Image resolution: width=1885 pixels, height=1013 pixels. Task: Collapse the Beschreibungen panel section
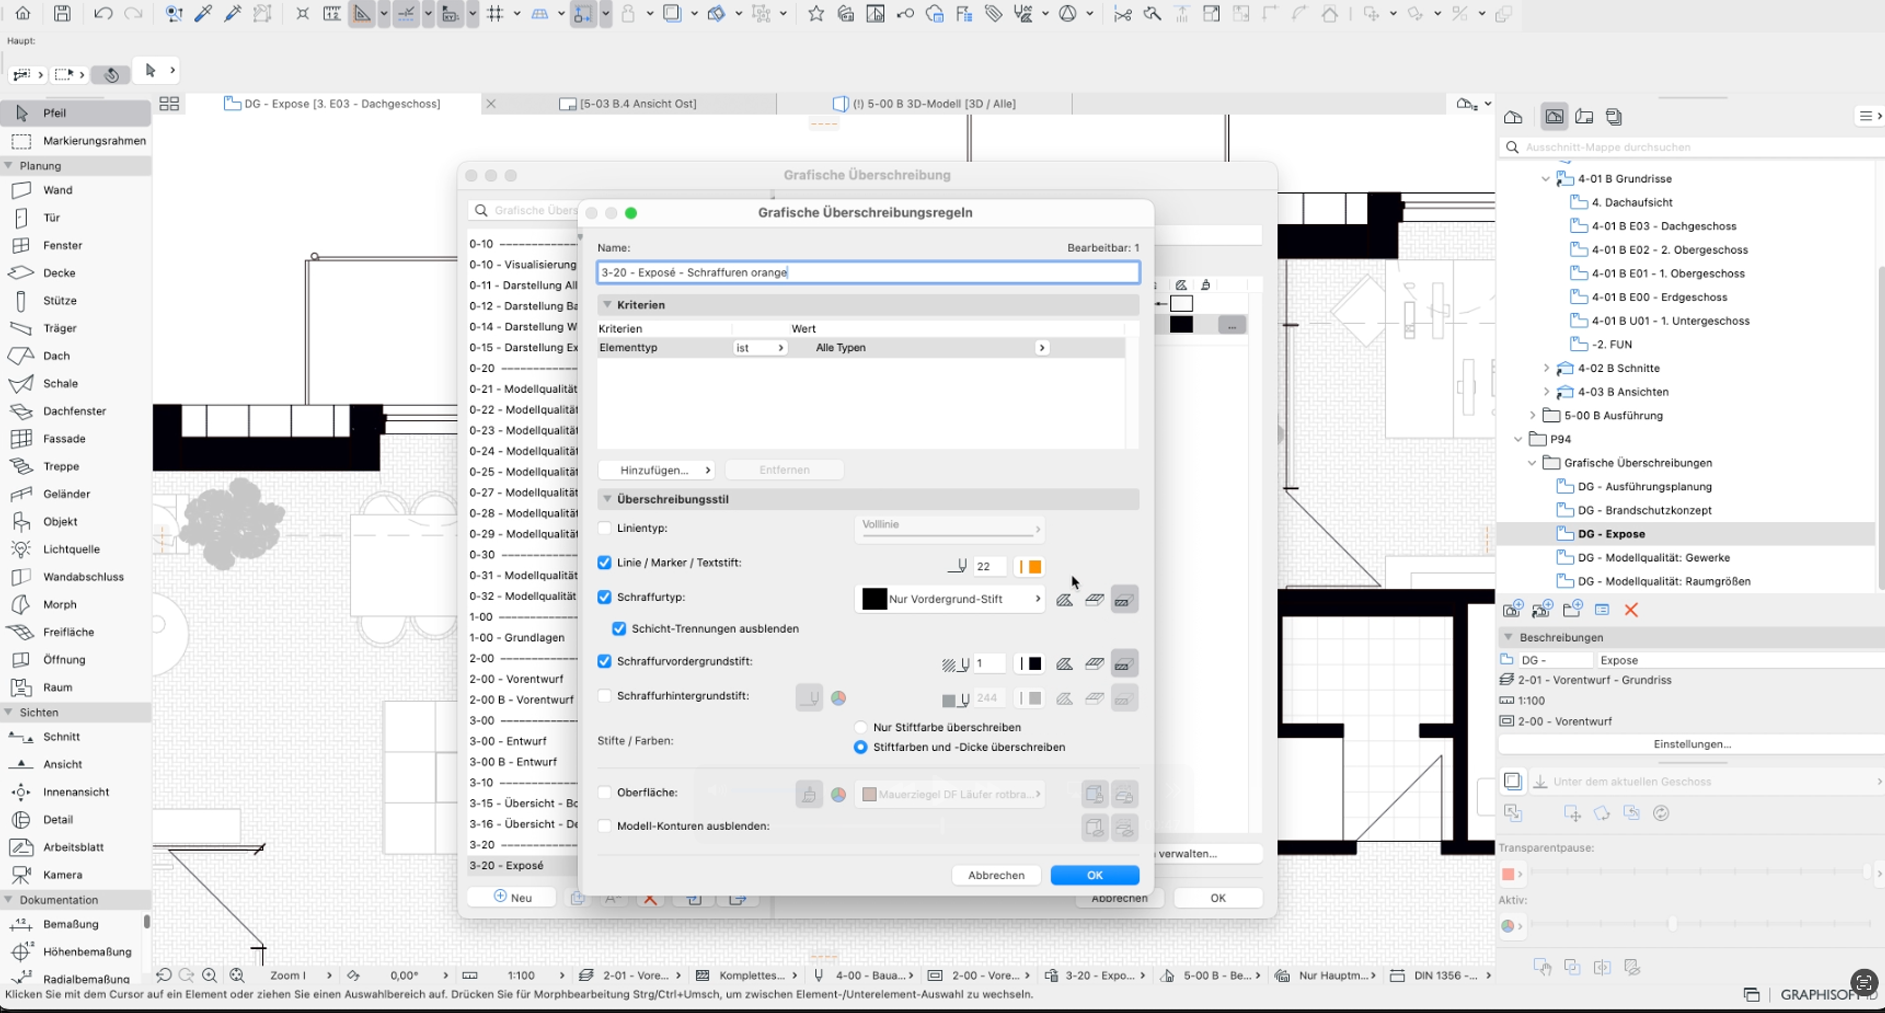click(1508, 637)
